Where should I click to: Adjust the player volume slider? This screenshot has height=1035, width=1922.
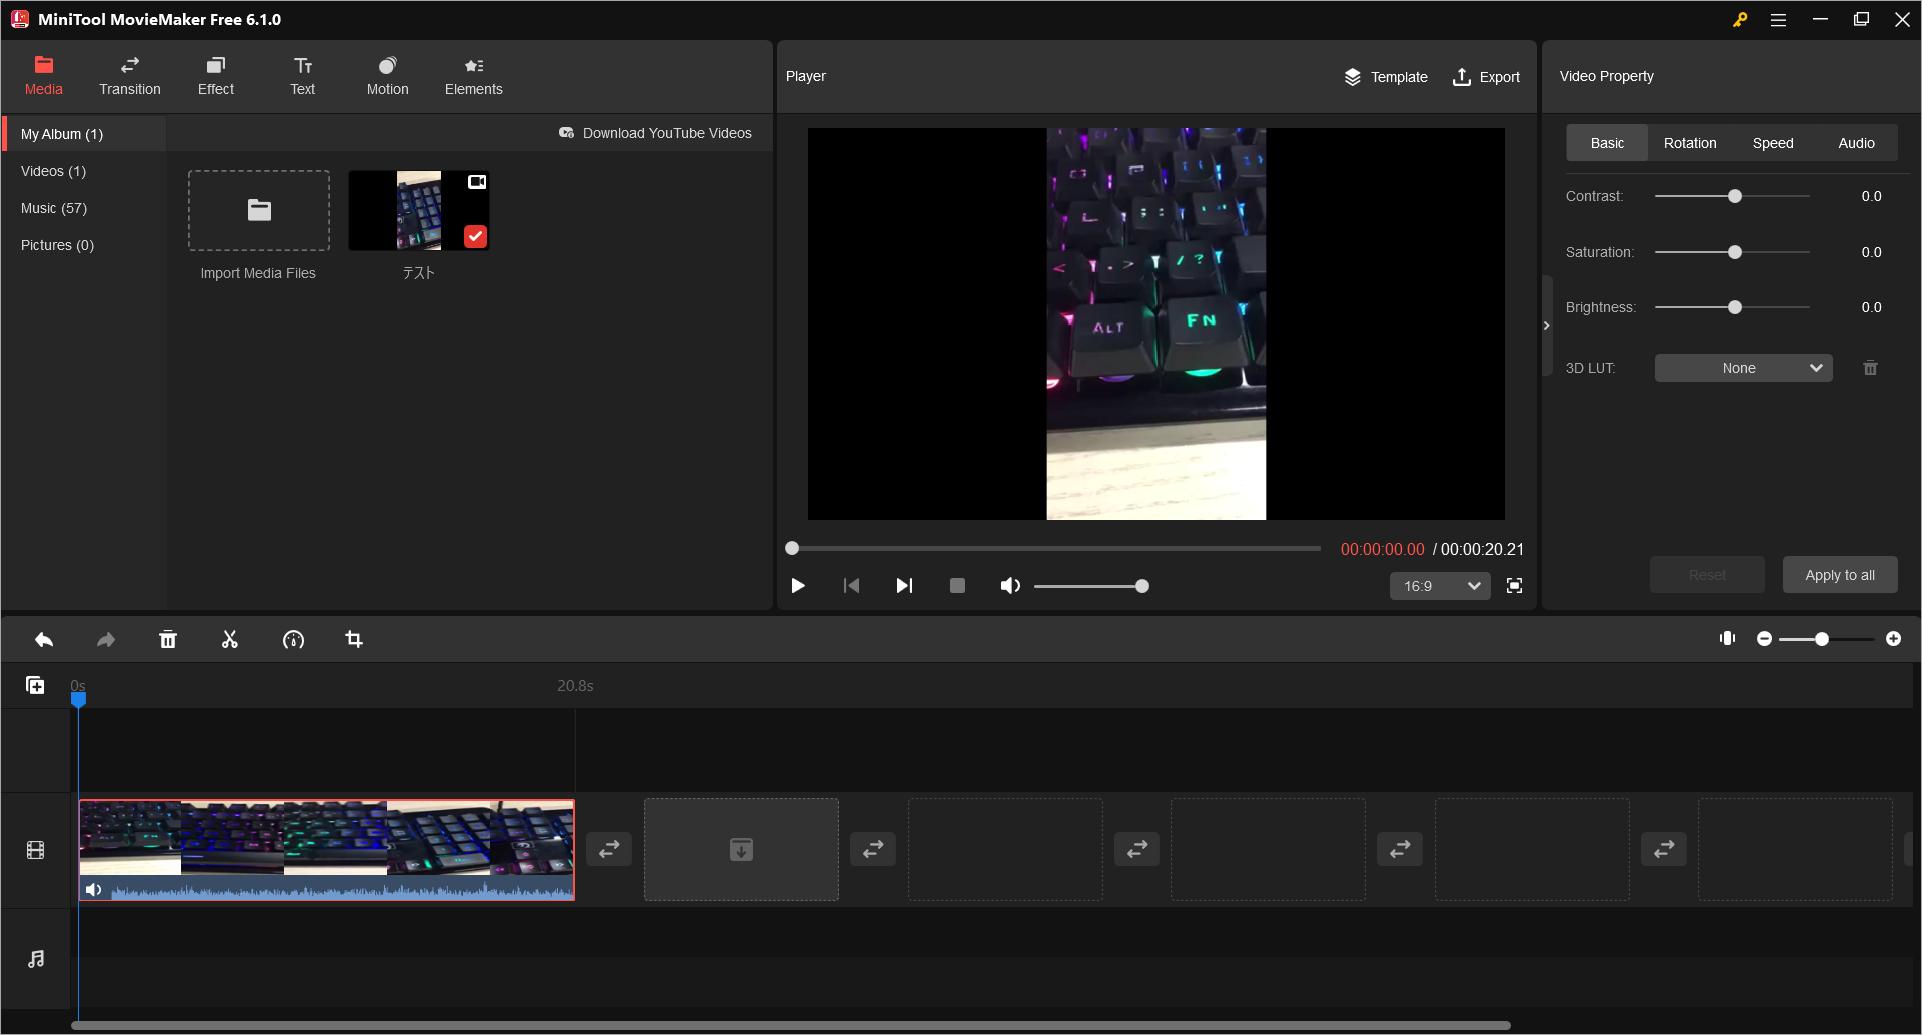pos(1091,586)
